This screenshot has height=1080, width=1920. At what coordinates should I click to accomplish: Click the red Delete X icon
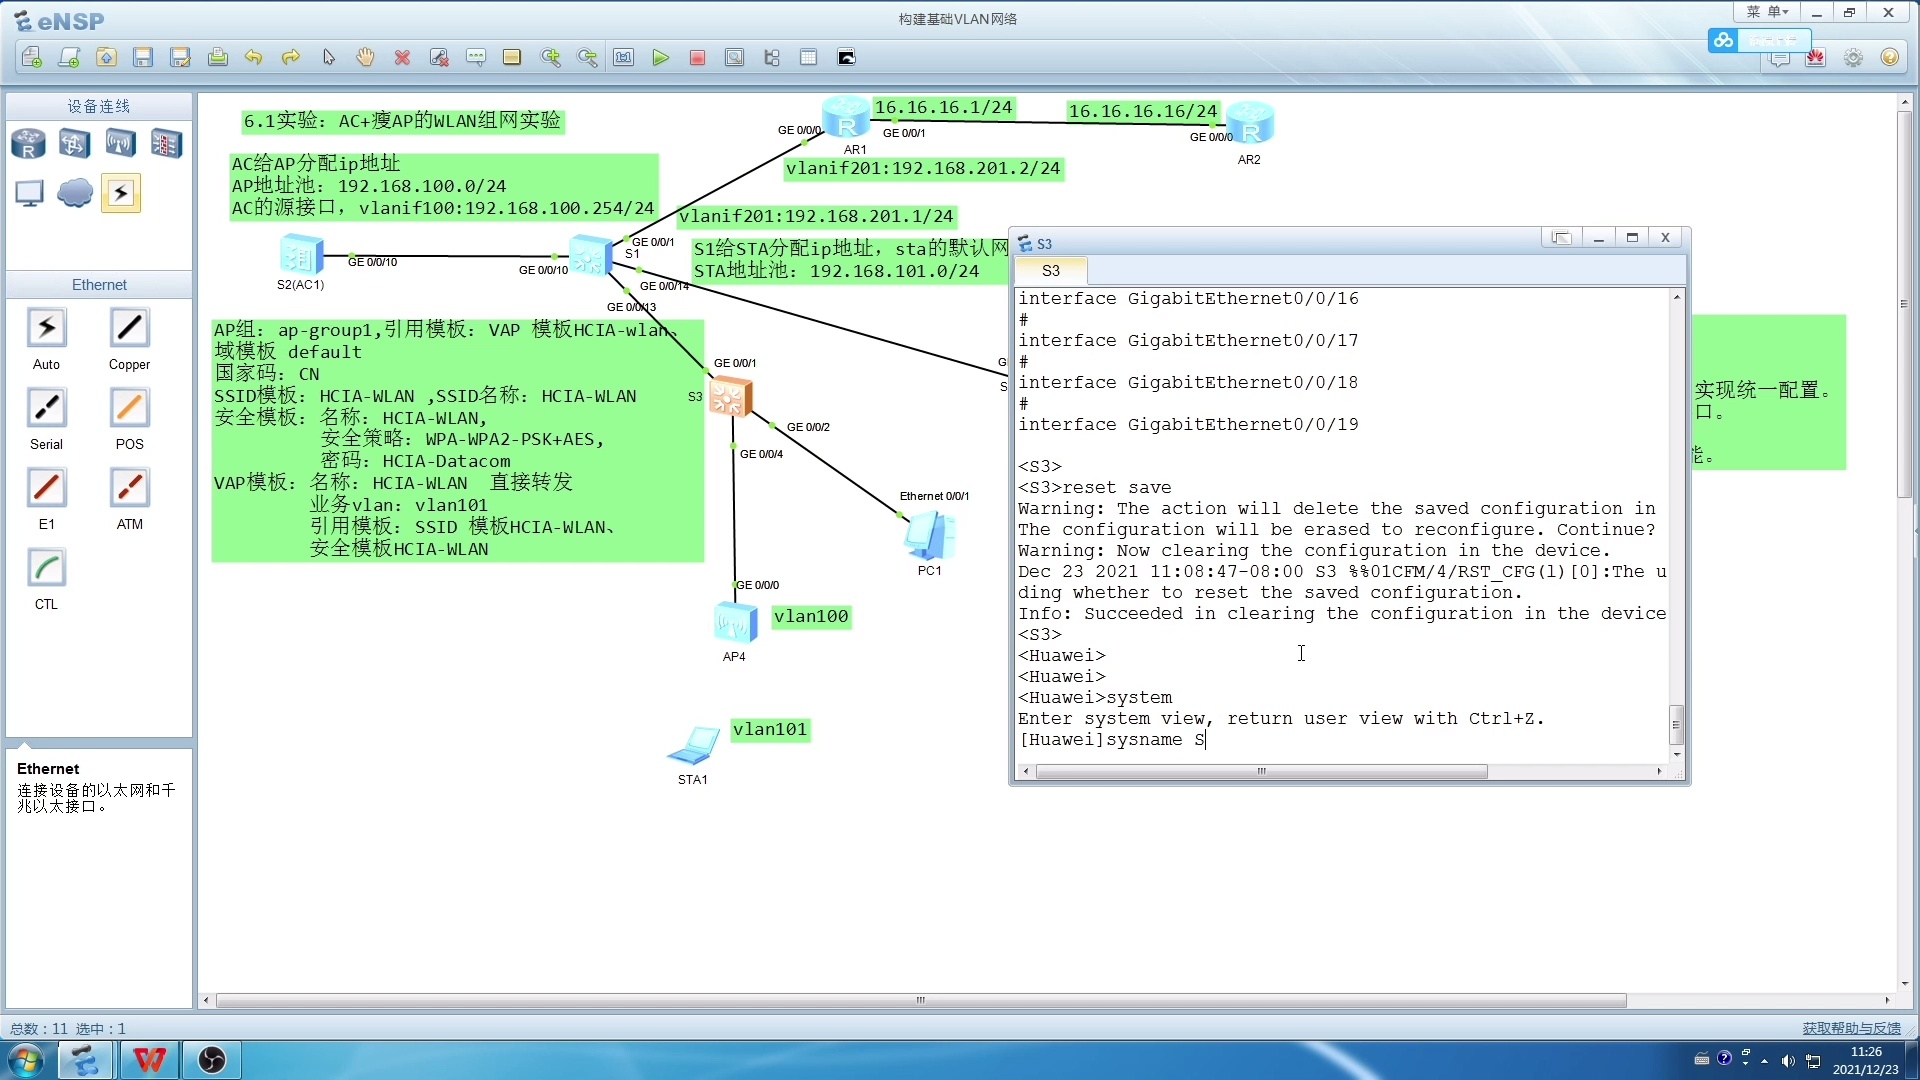(402, 58)
